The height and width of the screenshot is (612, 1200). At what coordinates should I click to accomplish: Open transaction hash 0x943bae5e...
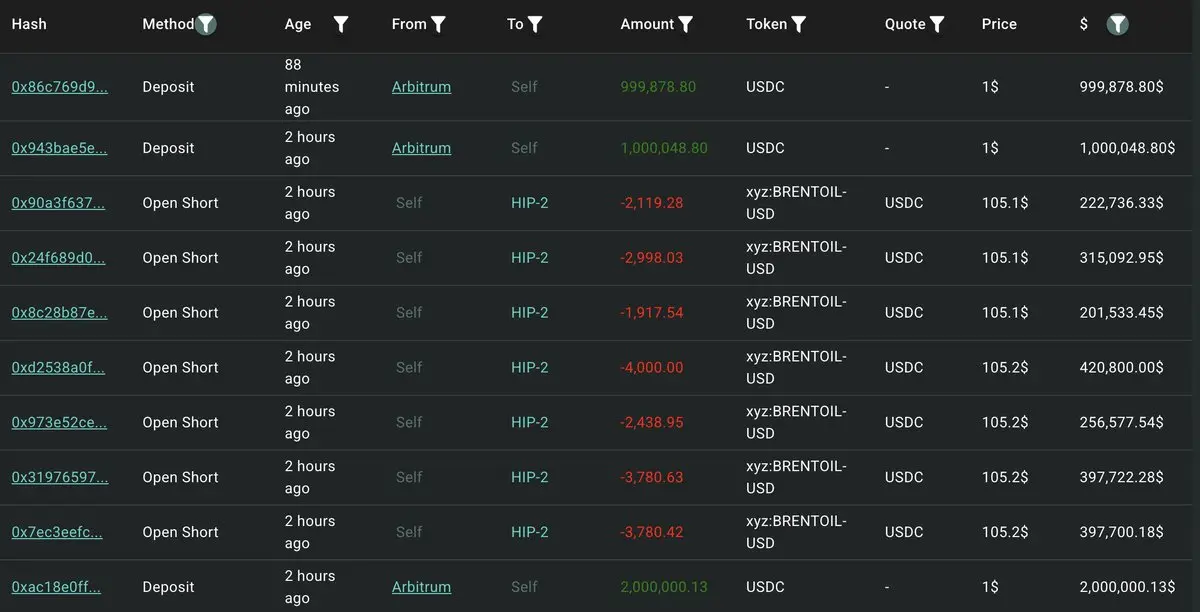[x=59, y=148]
